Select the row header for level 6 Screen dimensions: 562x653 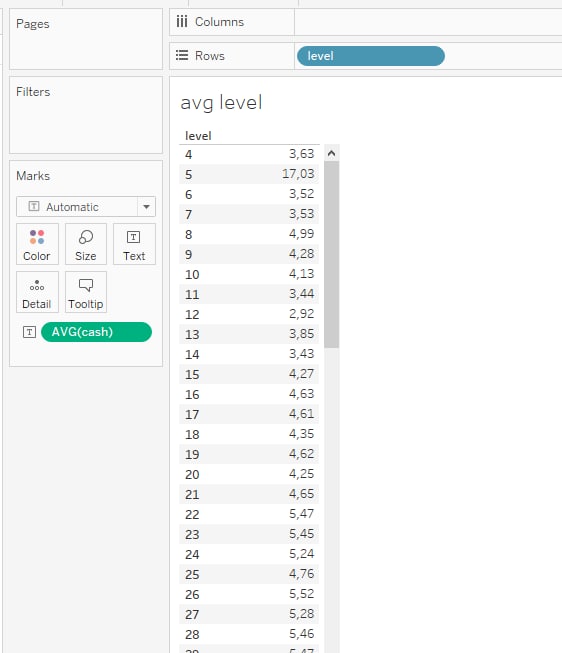pyautogui.click(x=189, y=194)
